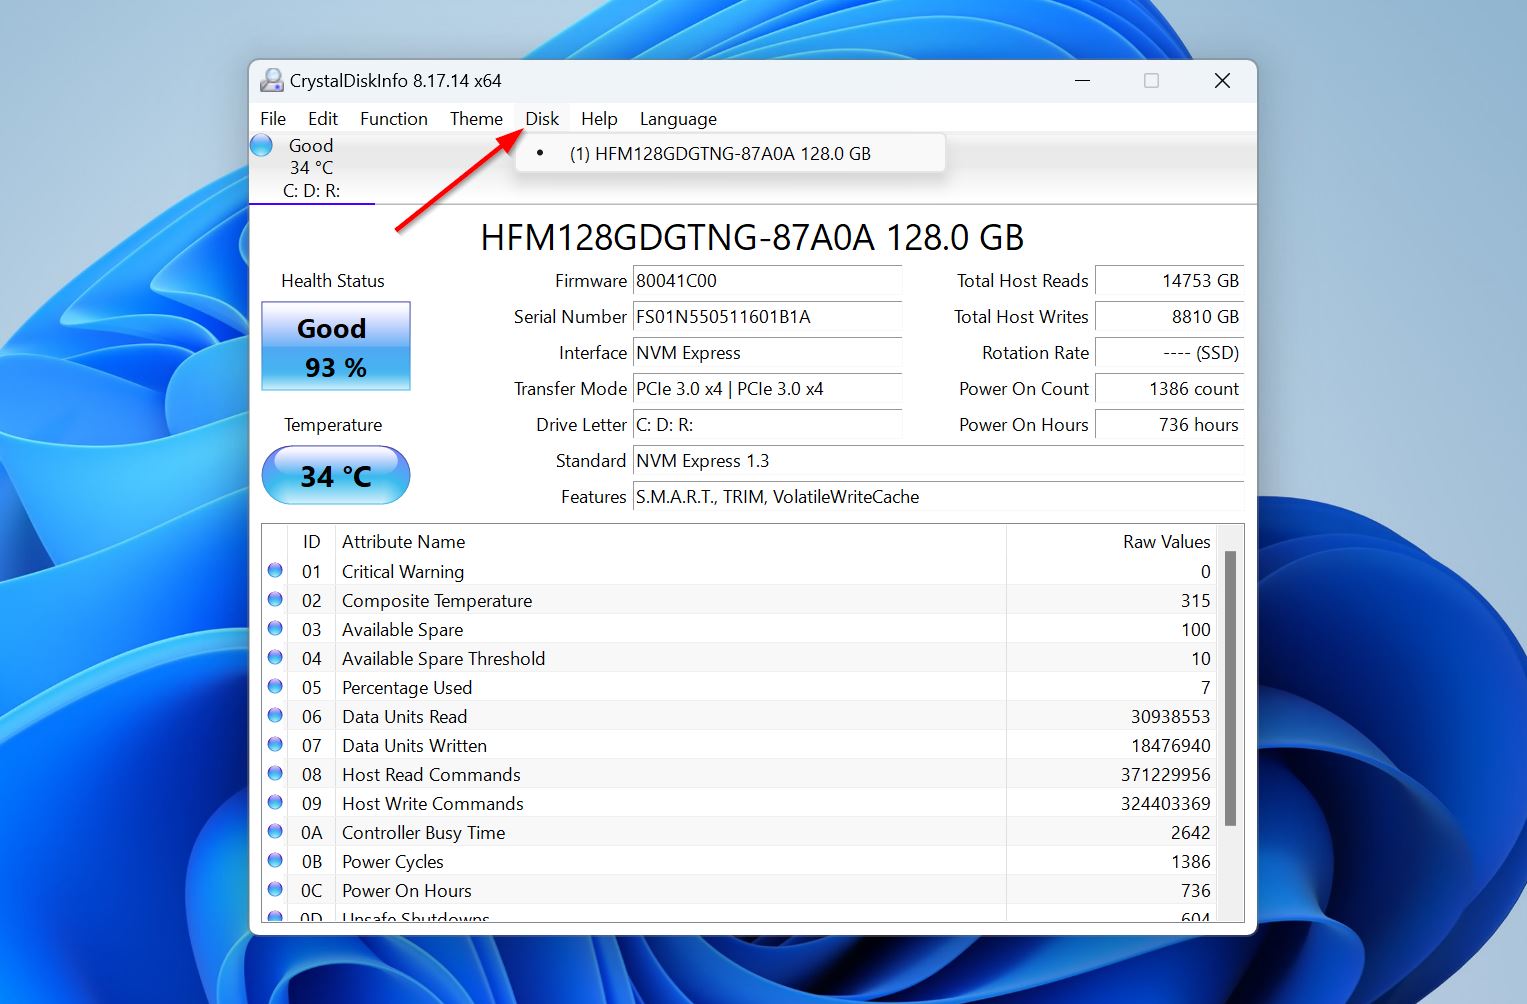1527x1004 pixels.
Task: Click the Data Units Written status dot
Action: (x=275, y=745)
